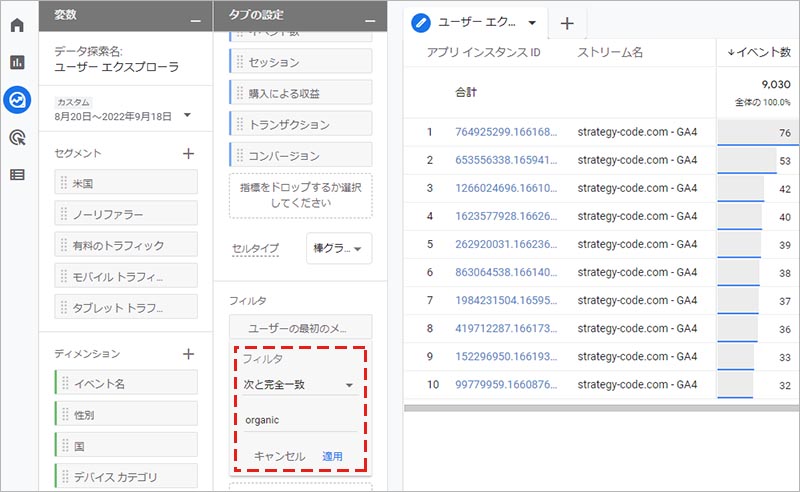Screen dimensions: 800x492
Task: Open the Advertising icon in sidebar
Action: (x=17, y=137)
